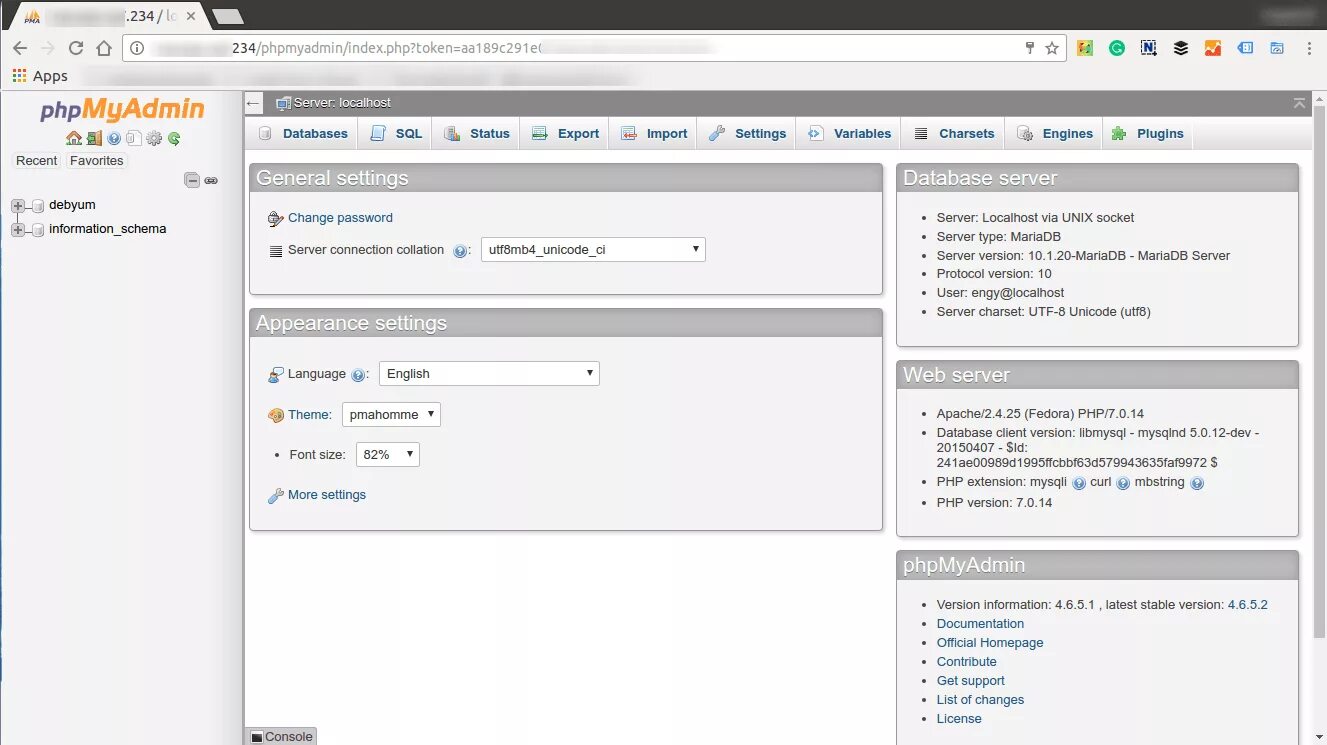
Task: Click the Change password link
Action: tap(340, 218)
